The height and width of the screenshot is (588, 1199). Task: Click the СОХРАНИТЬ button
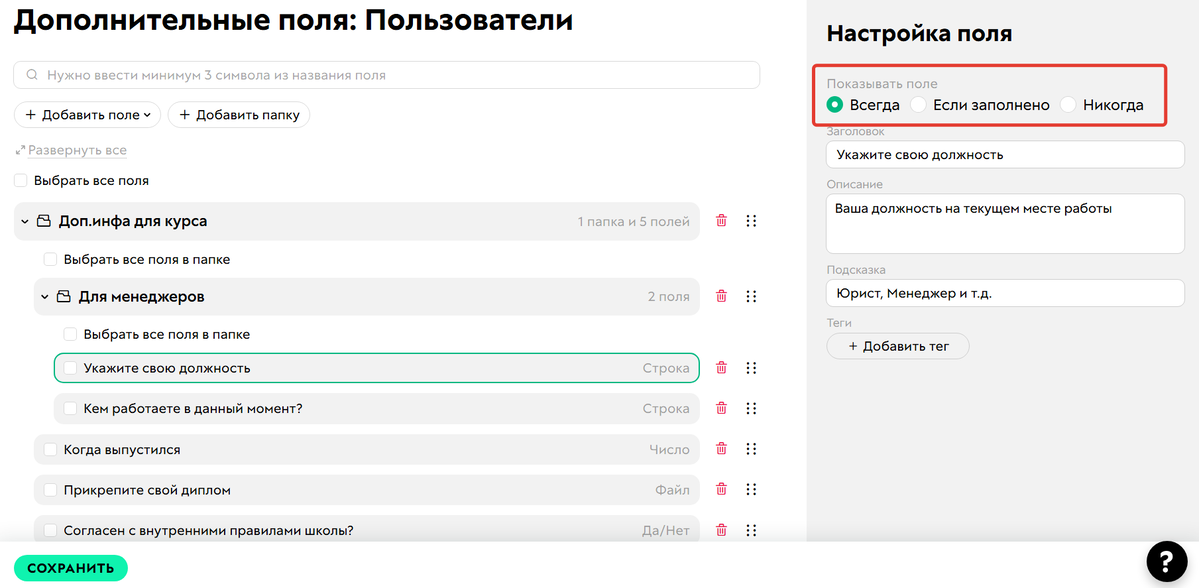pyautogui.click(x=70, y=568)
